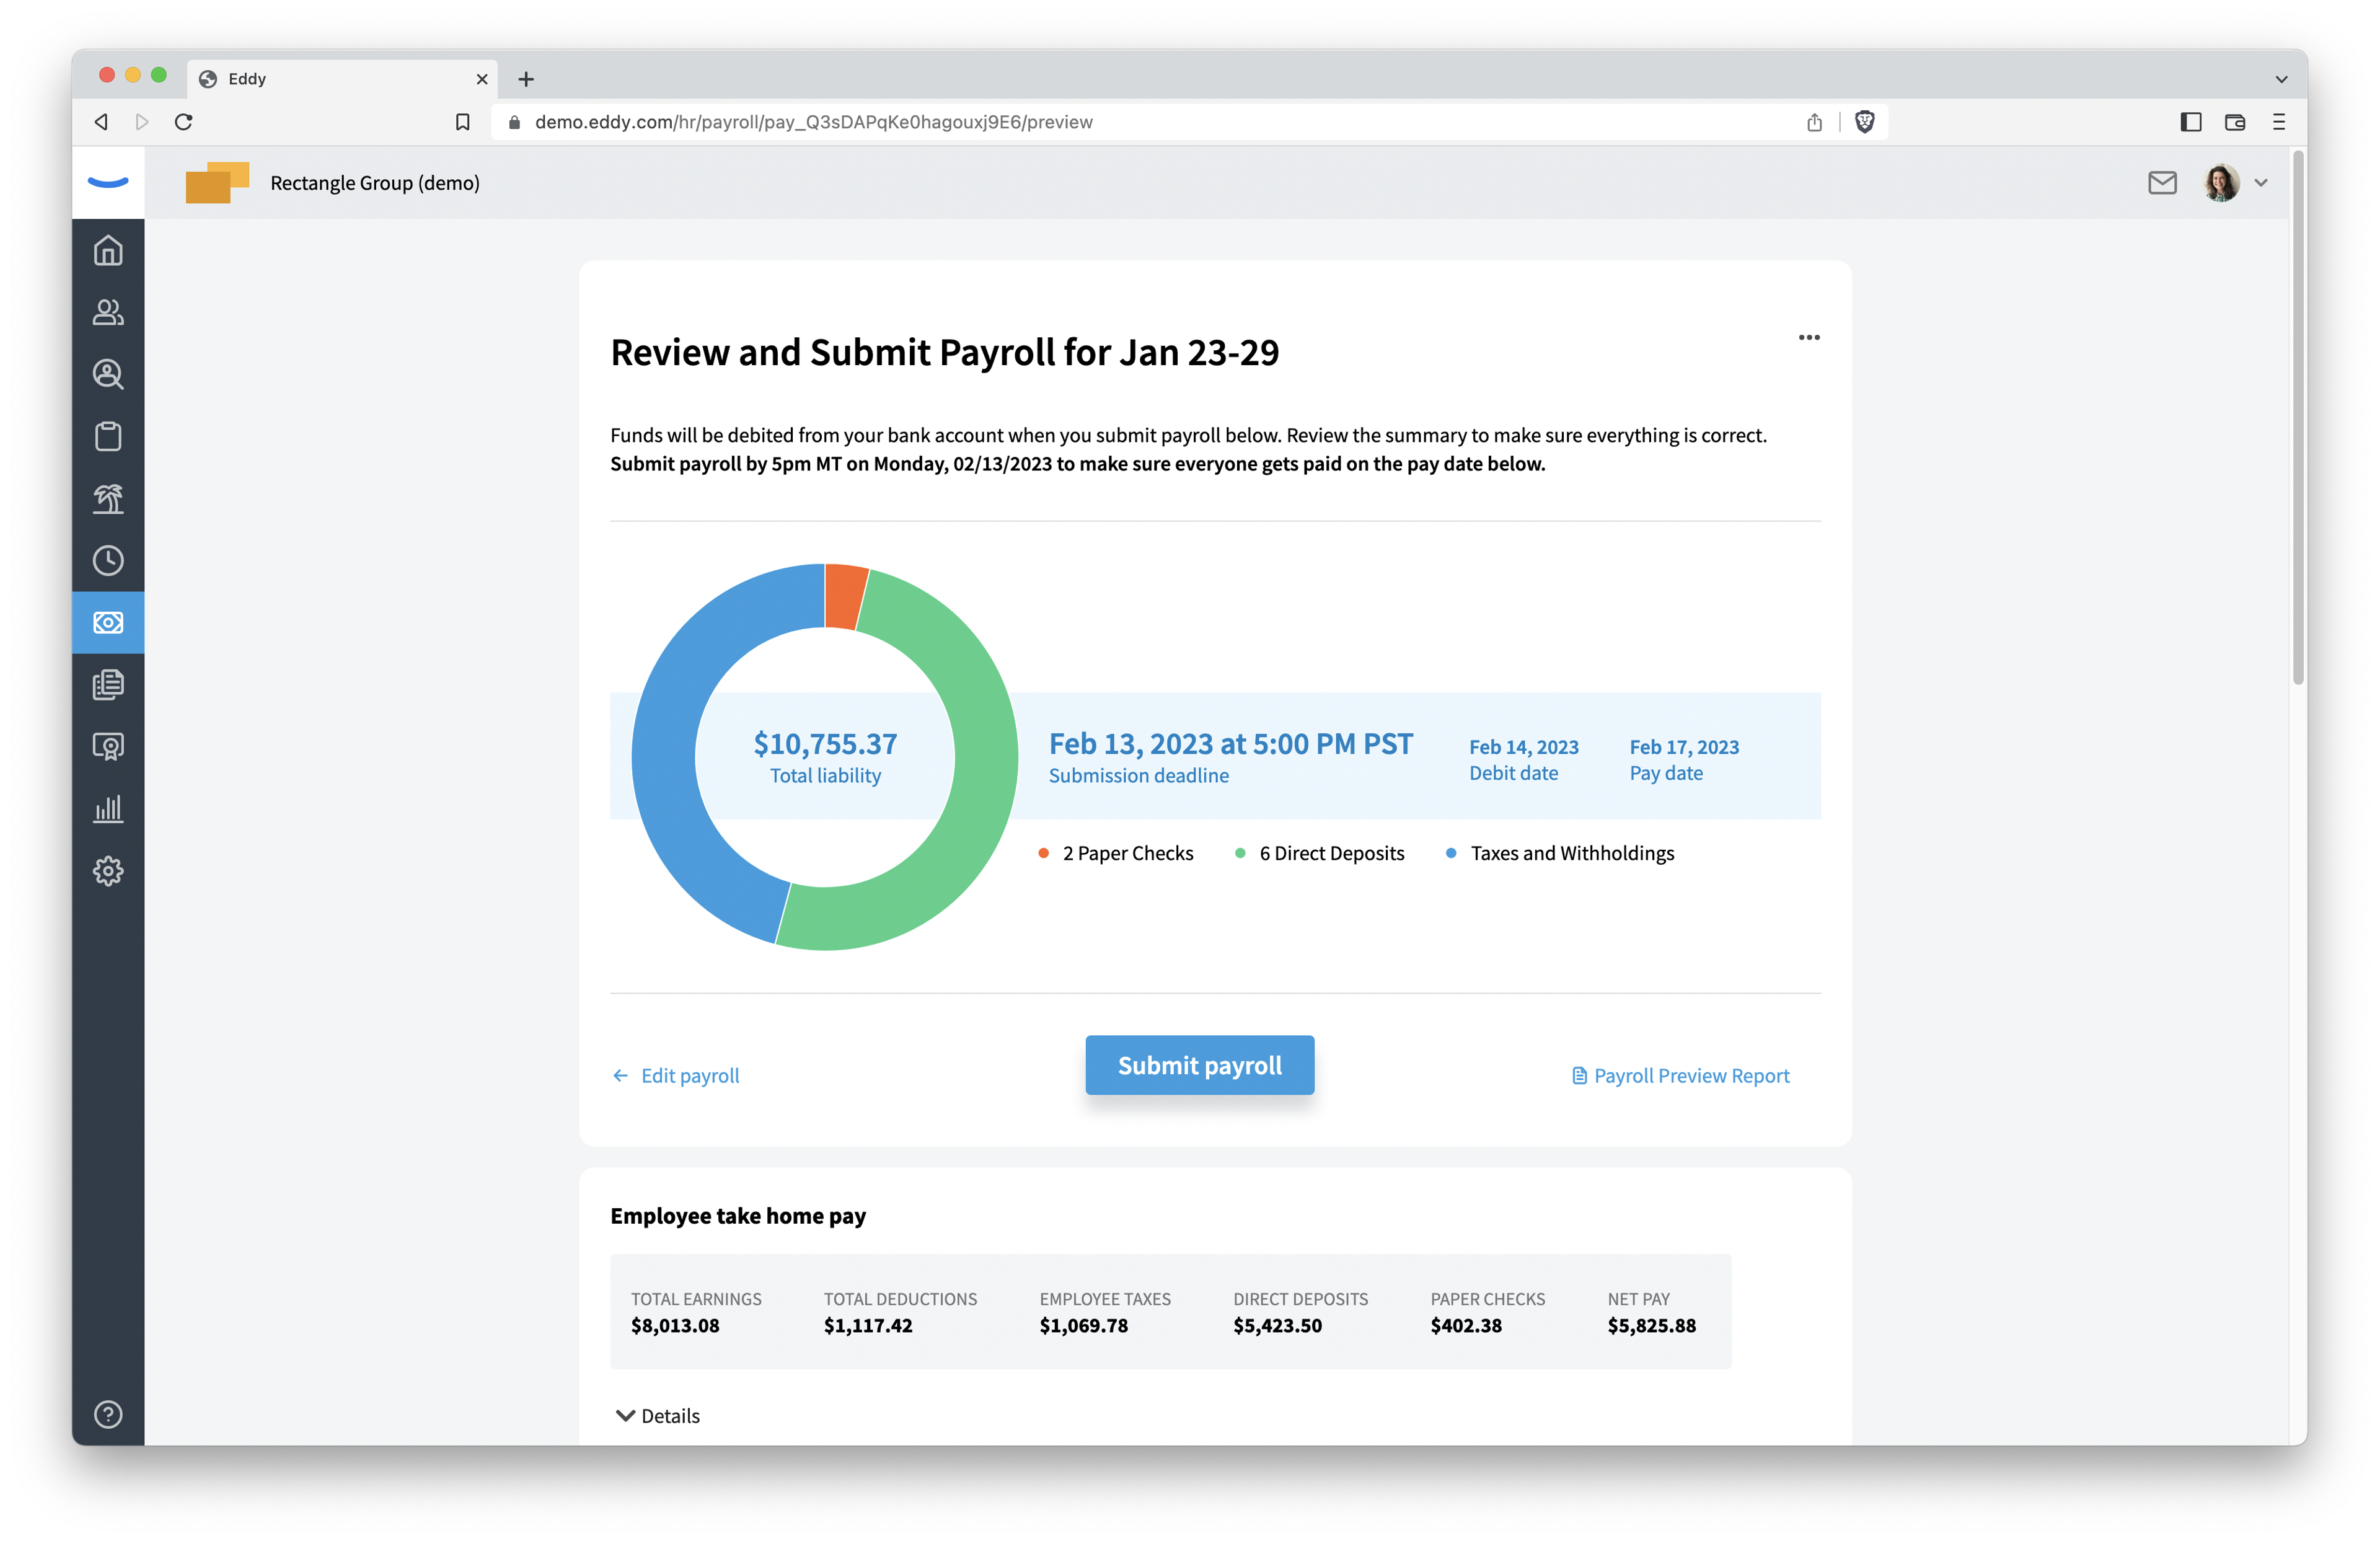Click the Eddy logo at sidebar top
The width and height of the screenshot is (2380, 1541).
tap(108, 182)
